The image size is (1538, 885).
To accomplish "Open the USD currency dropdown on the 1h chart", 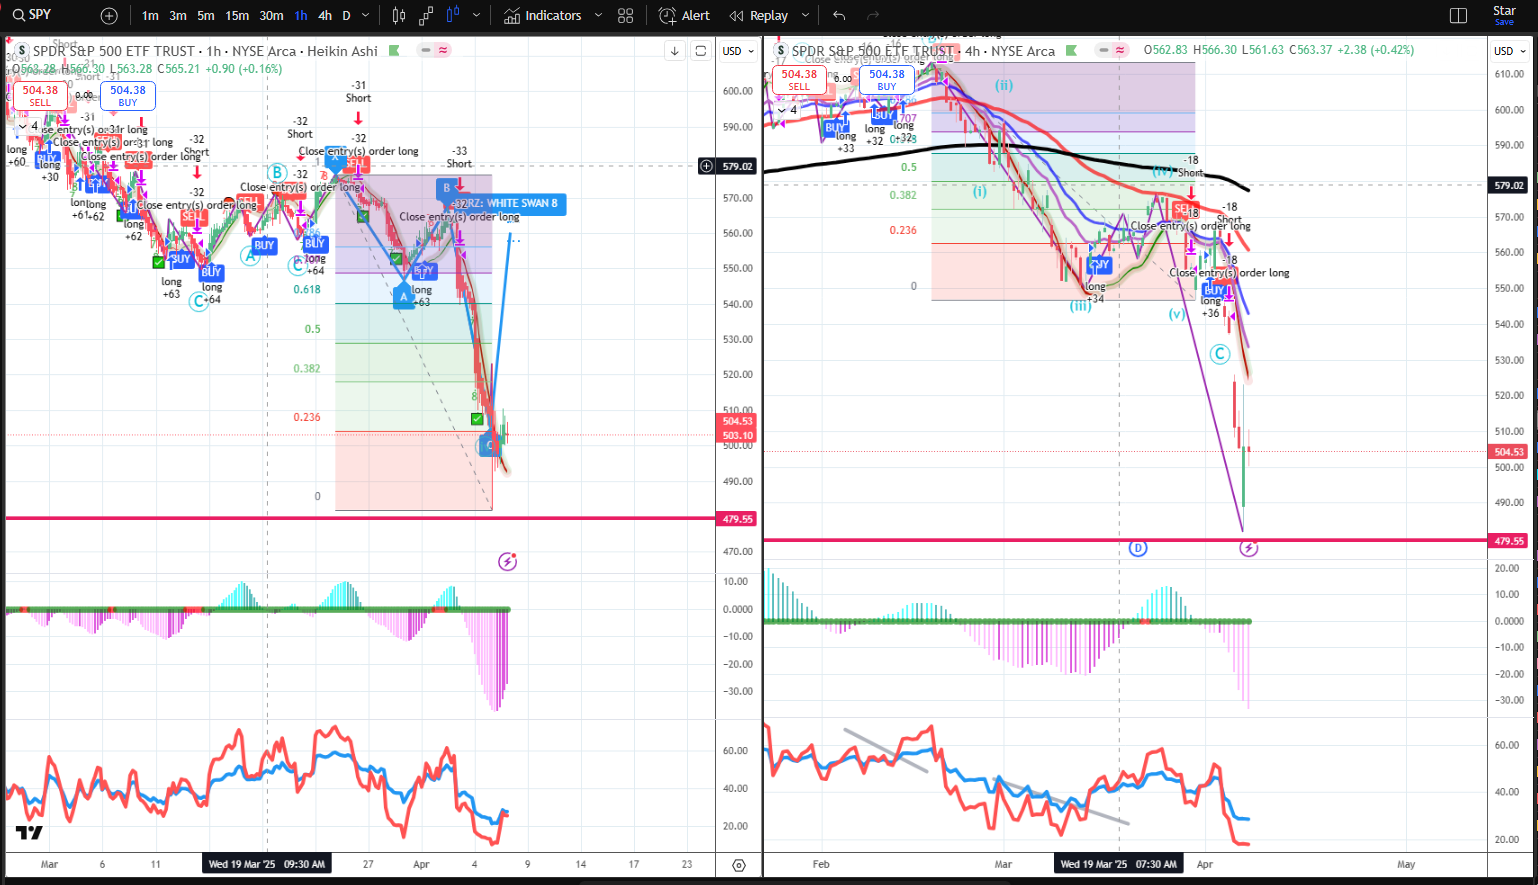I will click(738, 51).
